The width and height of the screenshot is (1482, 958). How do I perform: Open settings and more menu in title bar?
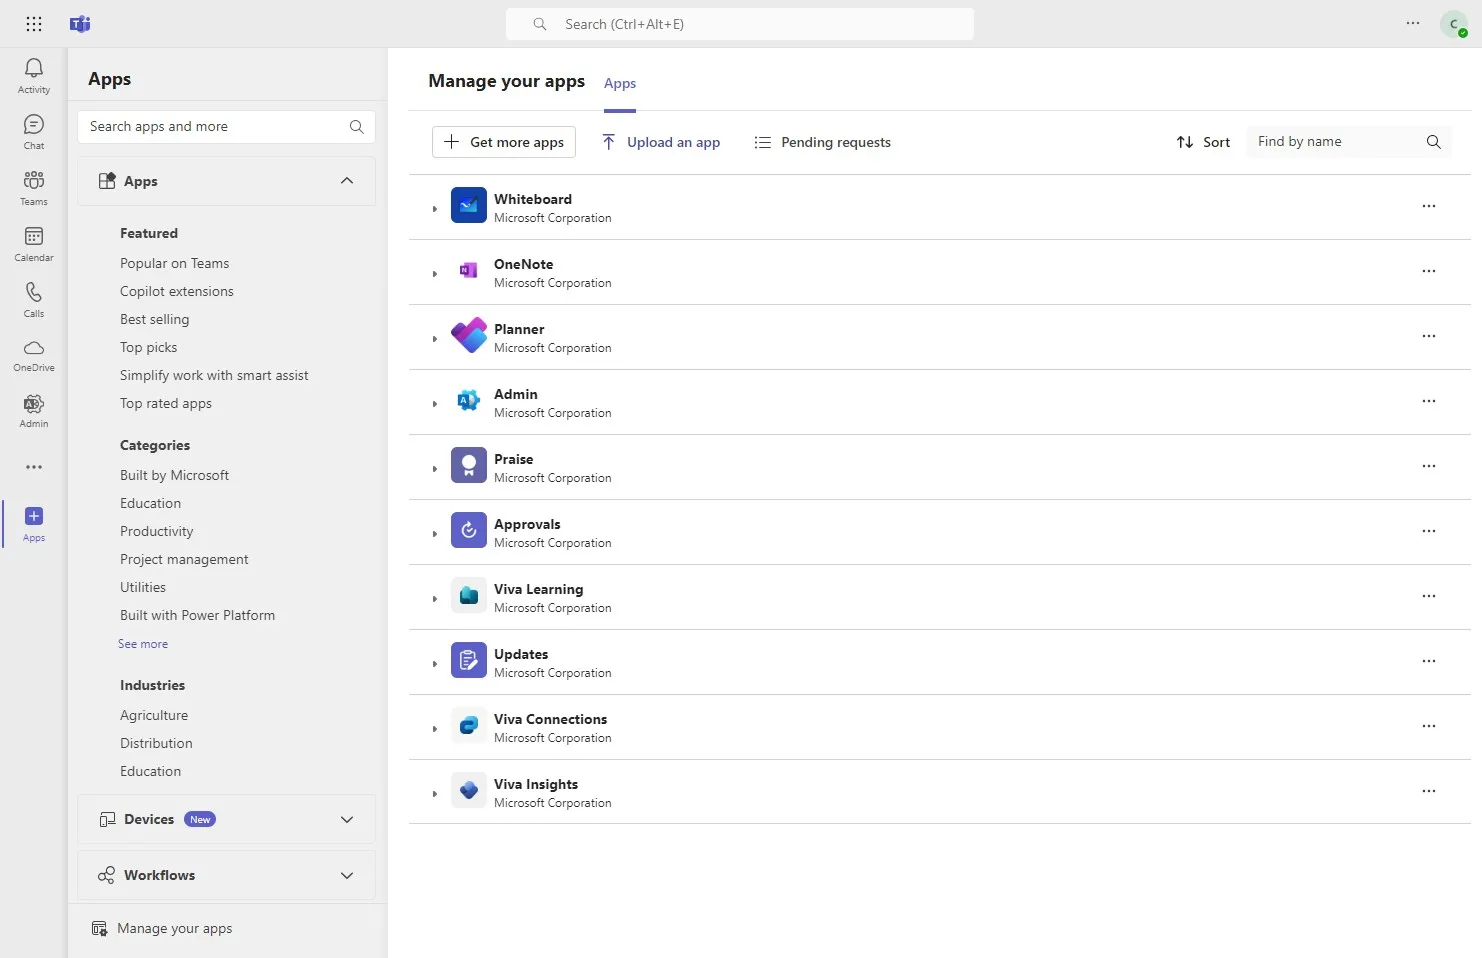coord(1413,23)
